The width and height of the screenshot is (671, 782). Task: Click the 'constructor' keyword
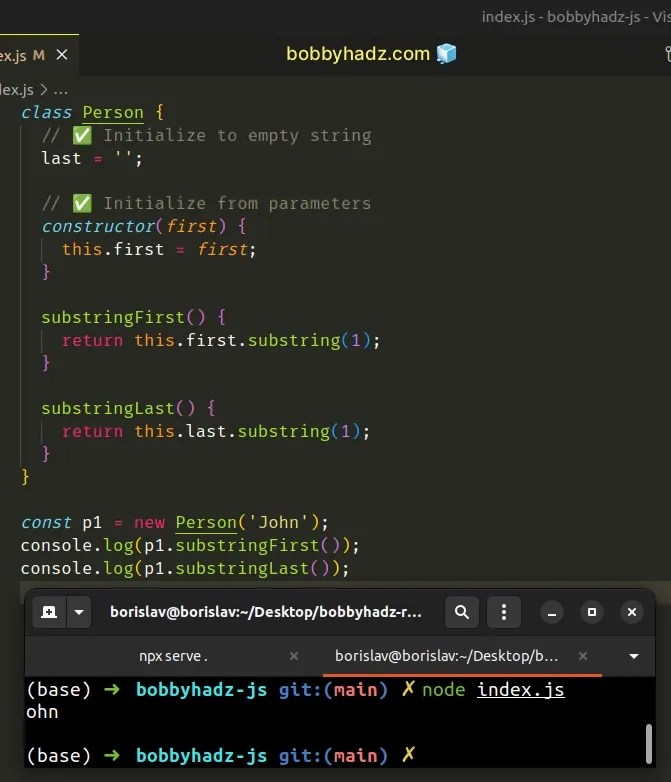(x=98, y=226)
